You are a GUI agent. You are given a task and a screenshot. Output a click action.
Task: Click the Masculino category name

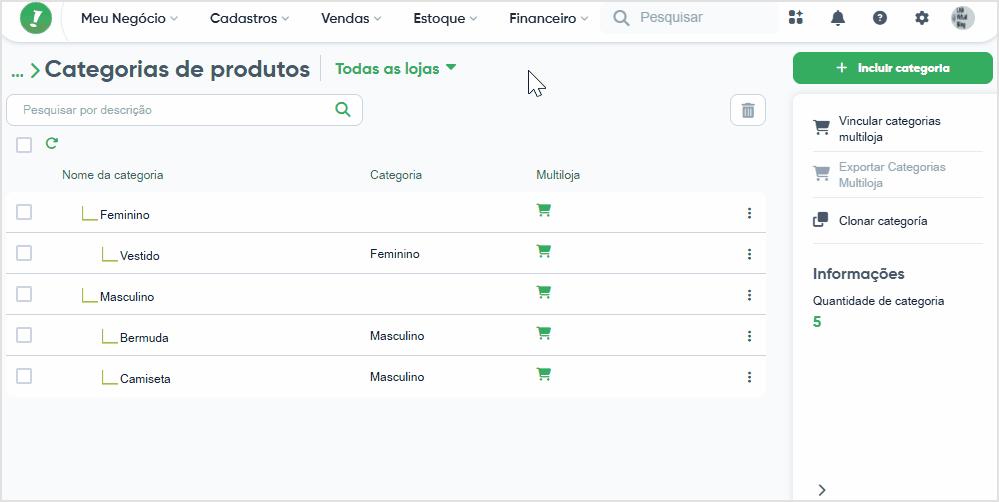(x=127, y=297)
